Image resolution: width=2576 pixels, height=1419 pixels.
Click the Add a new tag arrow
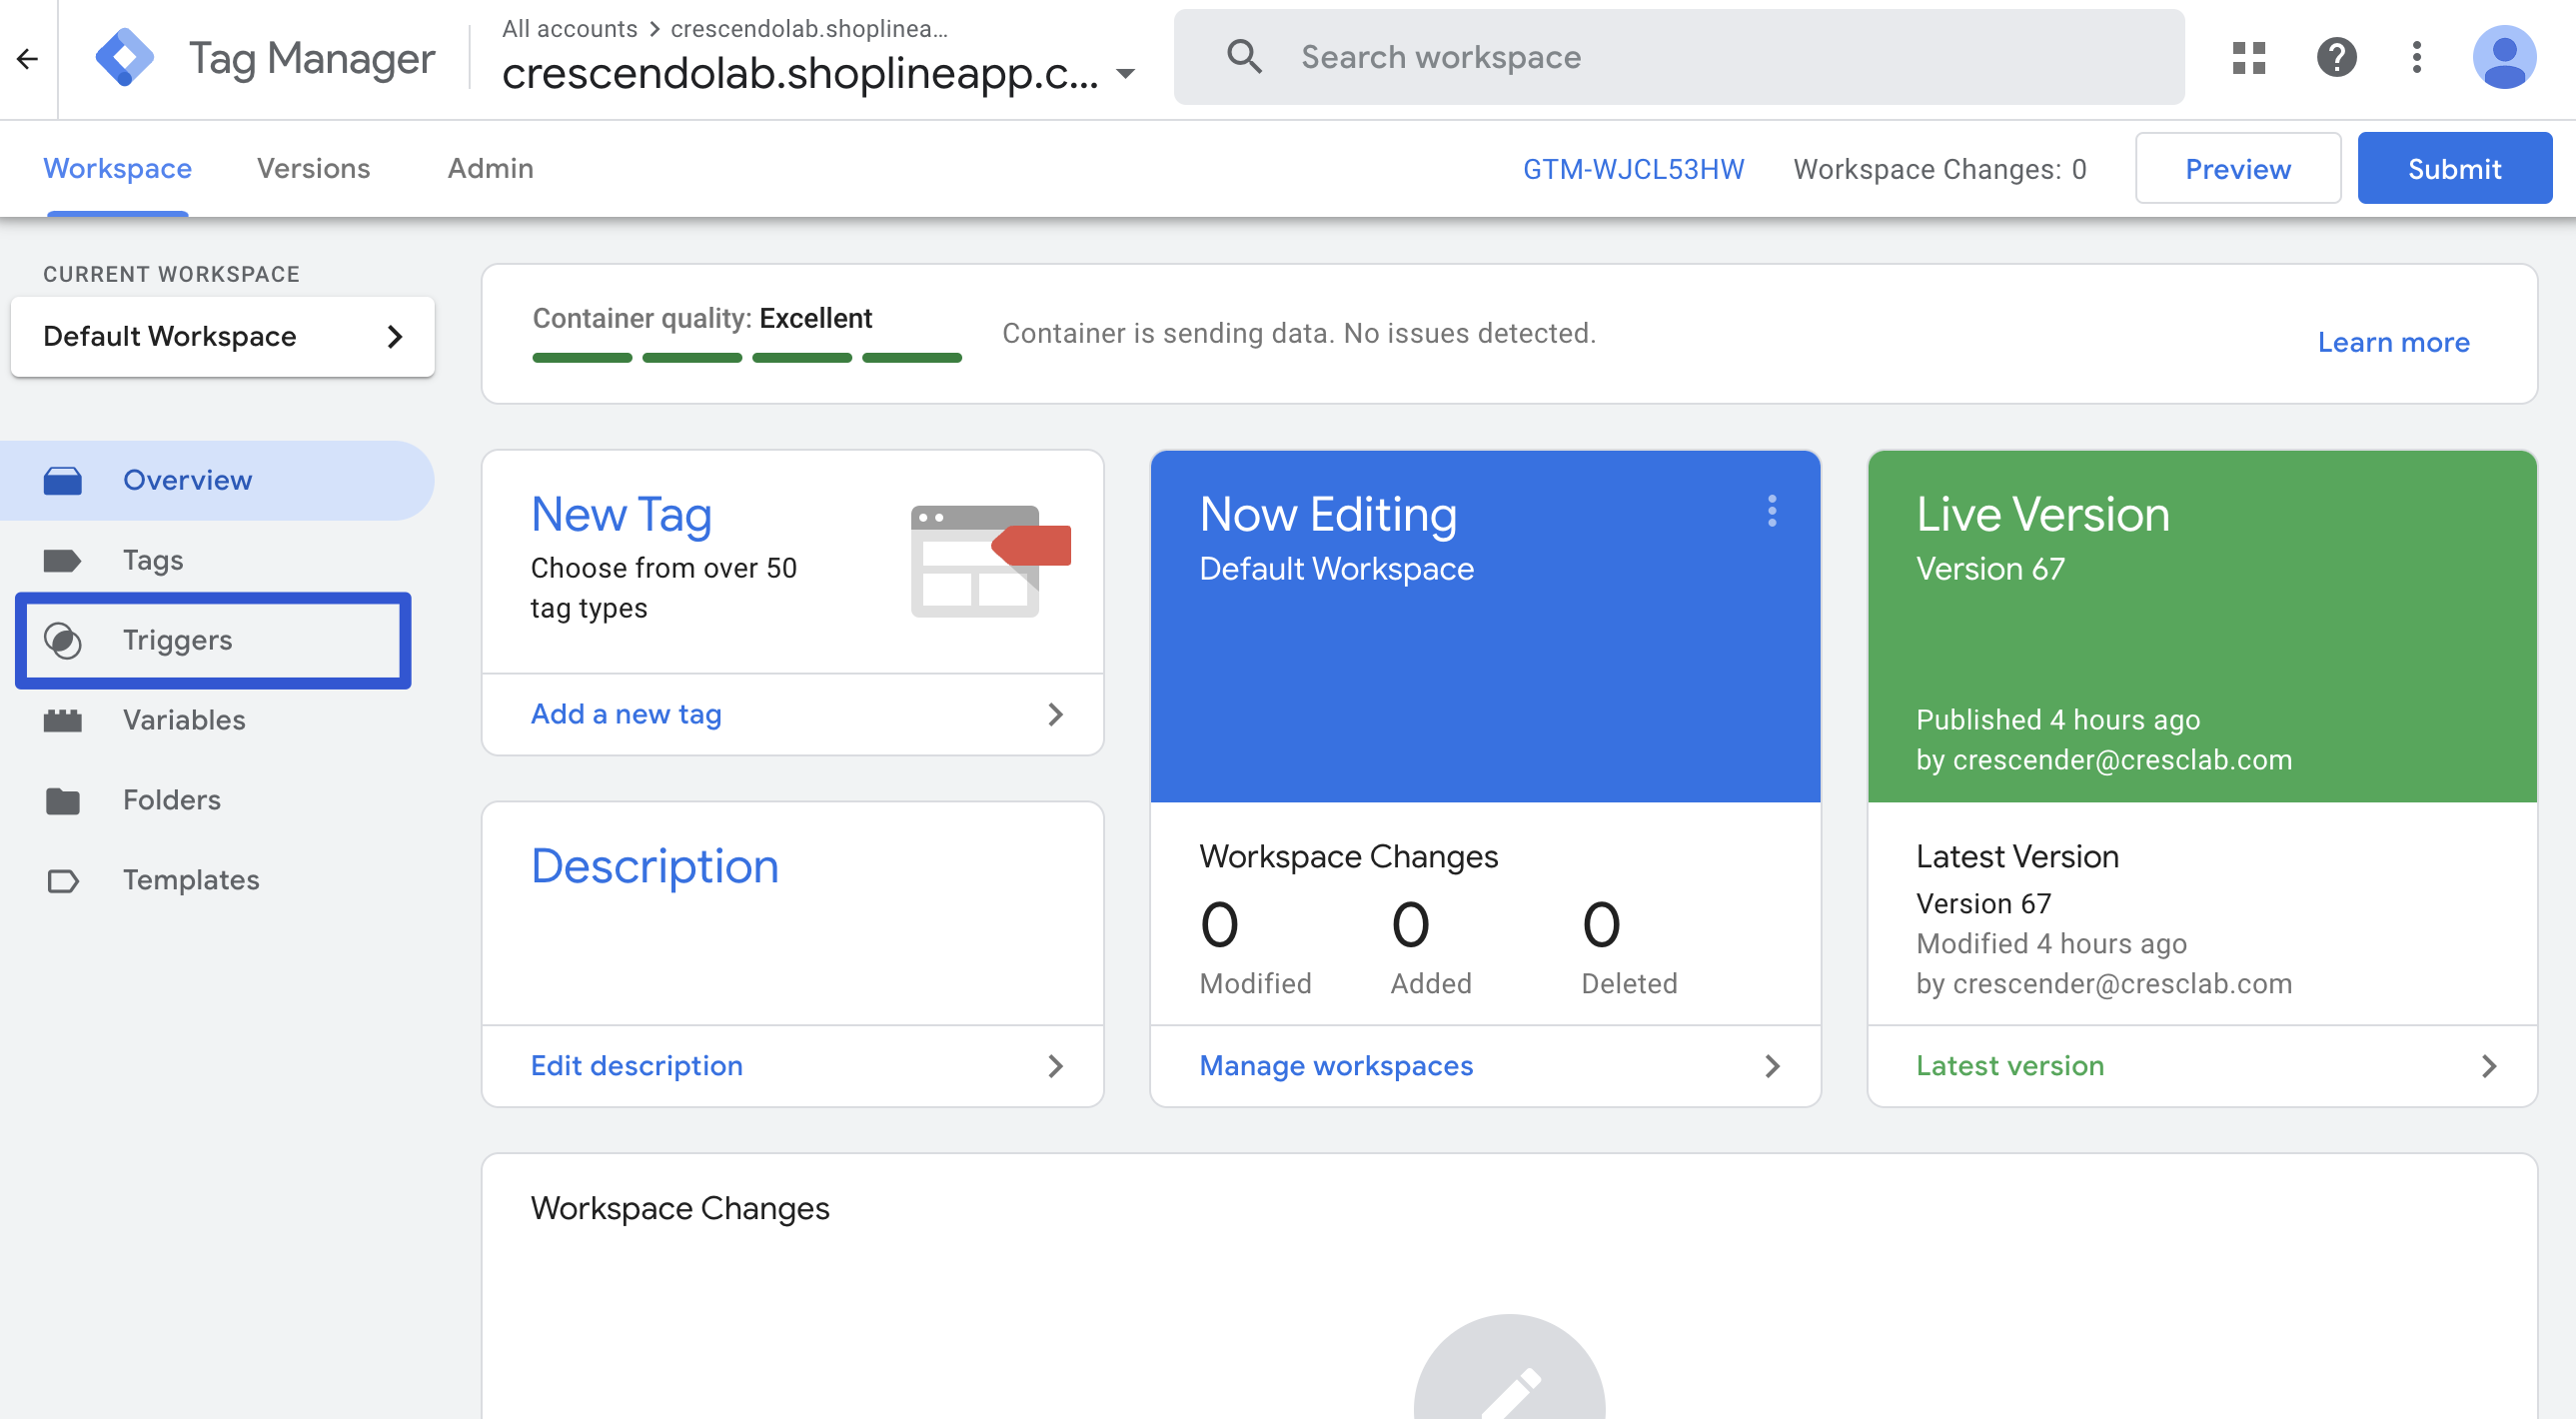coord(1054,714)
